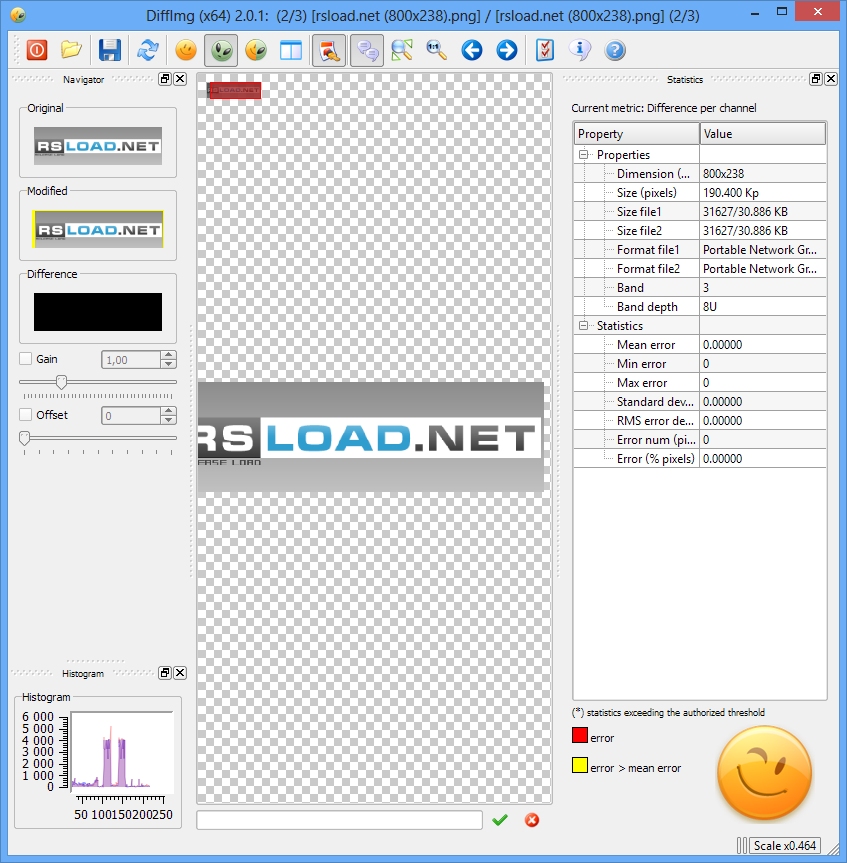This screenshot has width=847, height=863.
Task: Increase Offset value with up arrow
Action: [x=169, y=411]
